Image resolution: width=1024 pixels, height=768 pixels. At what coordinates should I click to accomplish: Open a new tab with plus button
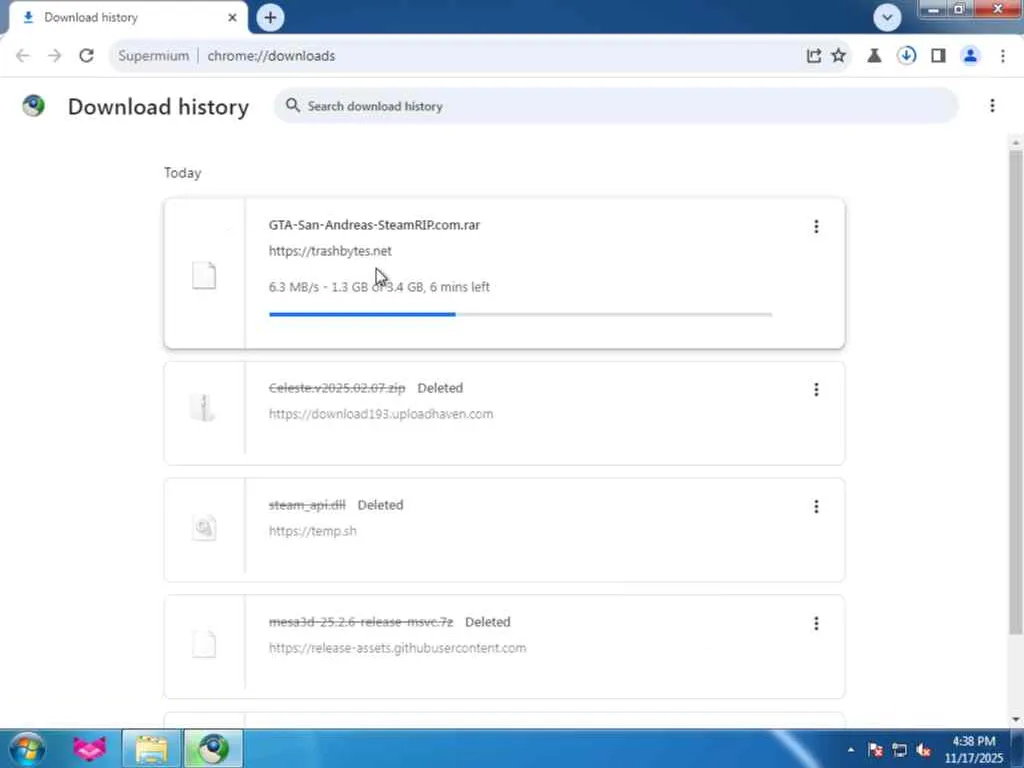point(270,18)
